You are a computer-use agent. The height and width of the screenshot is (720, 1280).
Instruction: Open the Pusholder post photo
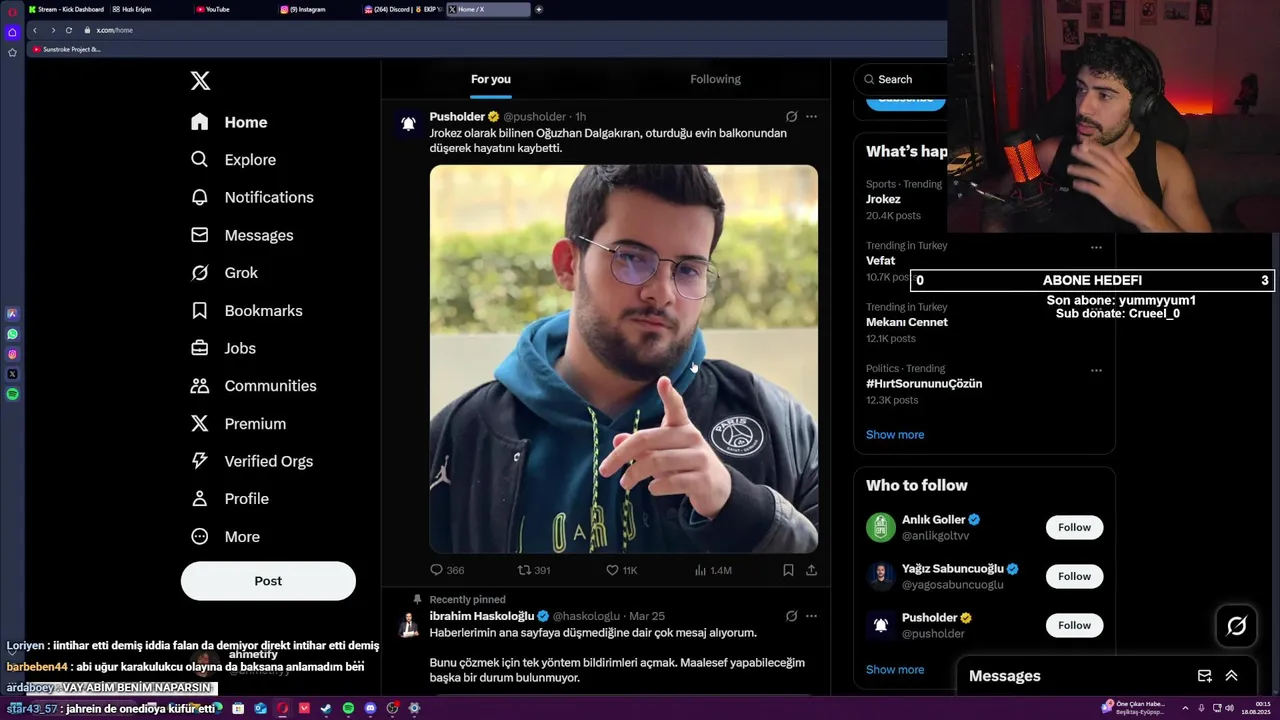624,359
